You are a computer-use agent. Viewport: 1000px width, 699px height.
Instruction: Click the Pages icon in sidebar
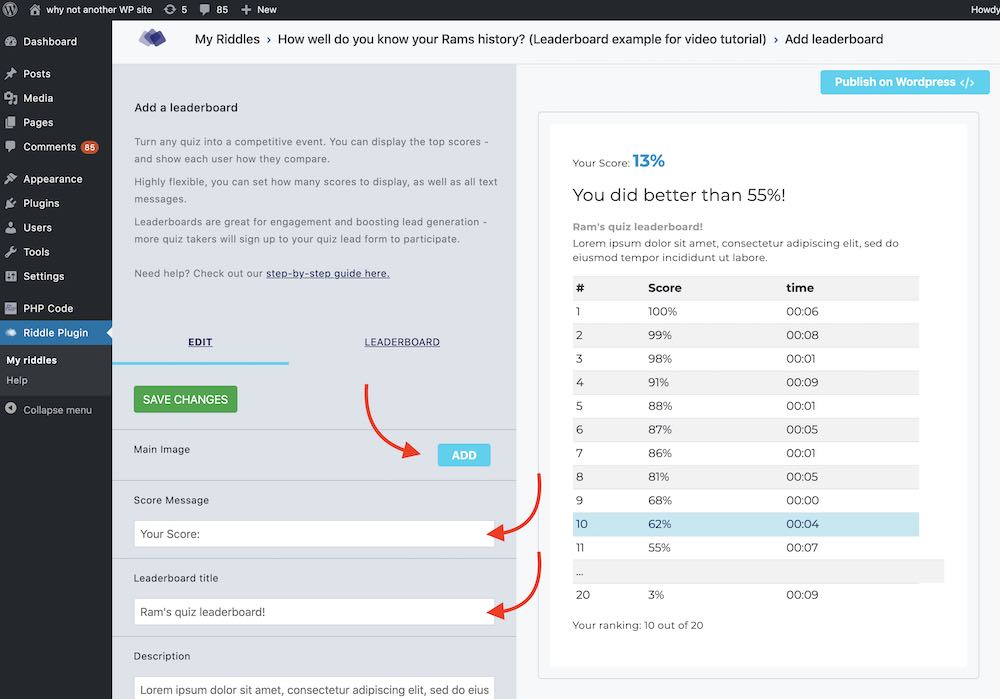[11, 122]
